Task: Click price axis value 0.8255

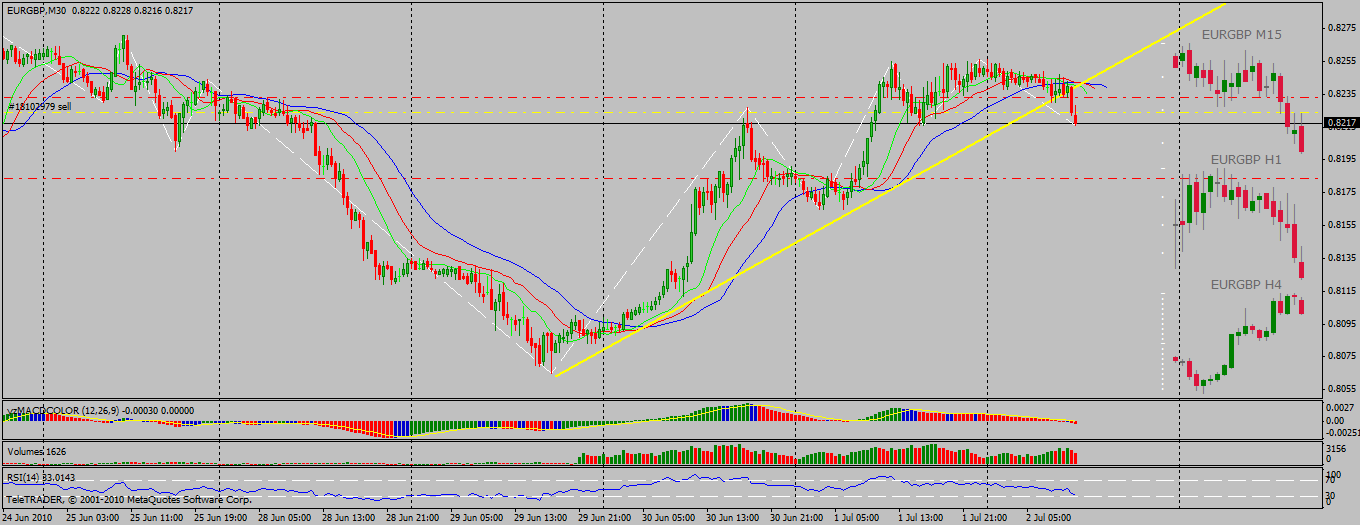Action: coord(1341,60)
